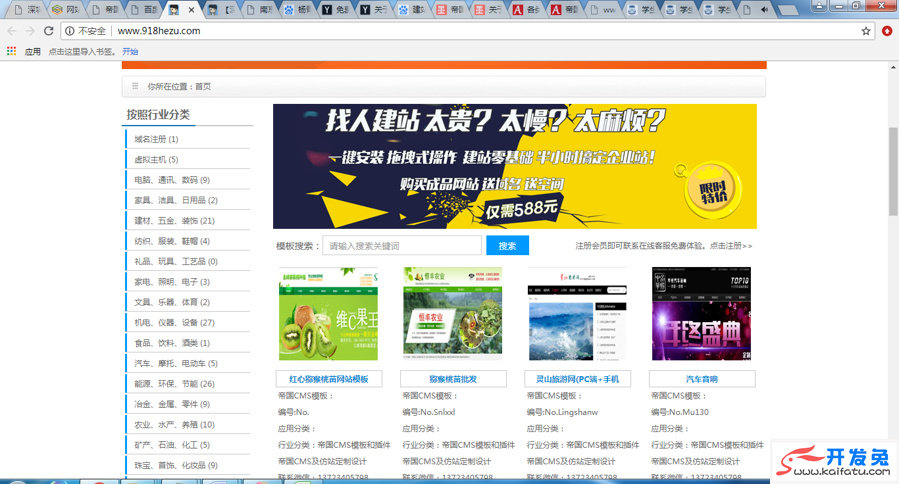This screenshot has height=484, width=899.
Task: Click the template search keyword field
Action: point(402,246)
